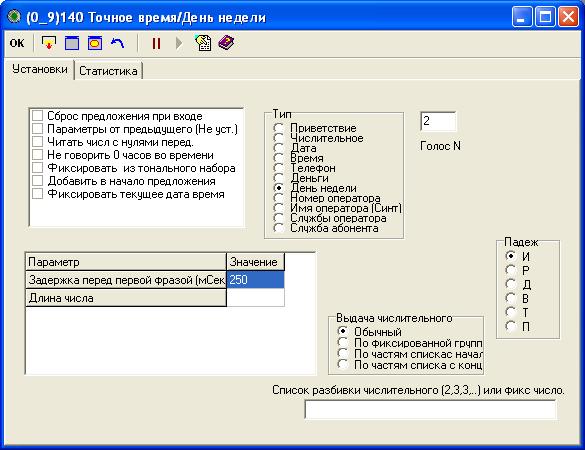Screen dimensions: 585x450
Task: Toggle Фиксировать текущее дата время checkbox
Action: (x=38, y=194)
